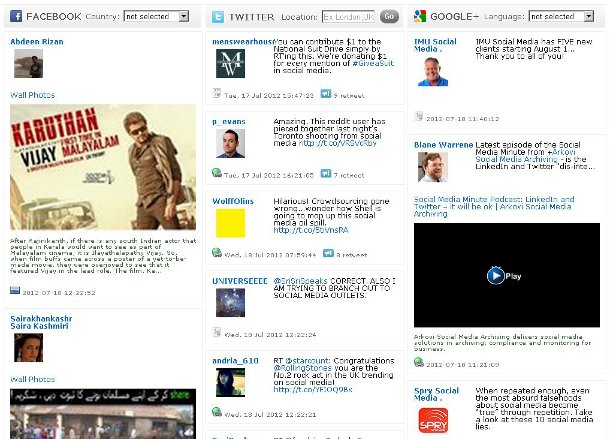This screenshot has height=439, width=610.
Task: Click the document icon beside Wed, 18 Jul 12:22:24
Action: coord(217,332)
